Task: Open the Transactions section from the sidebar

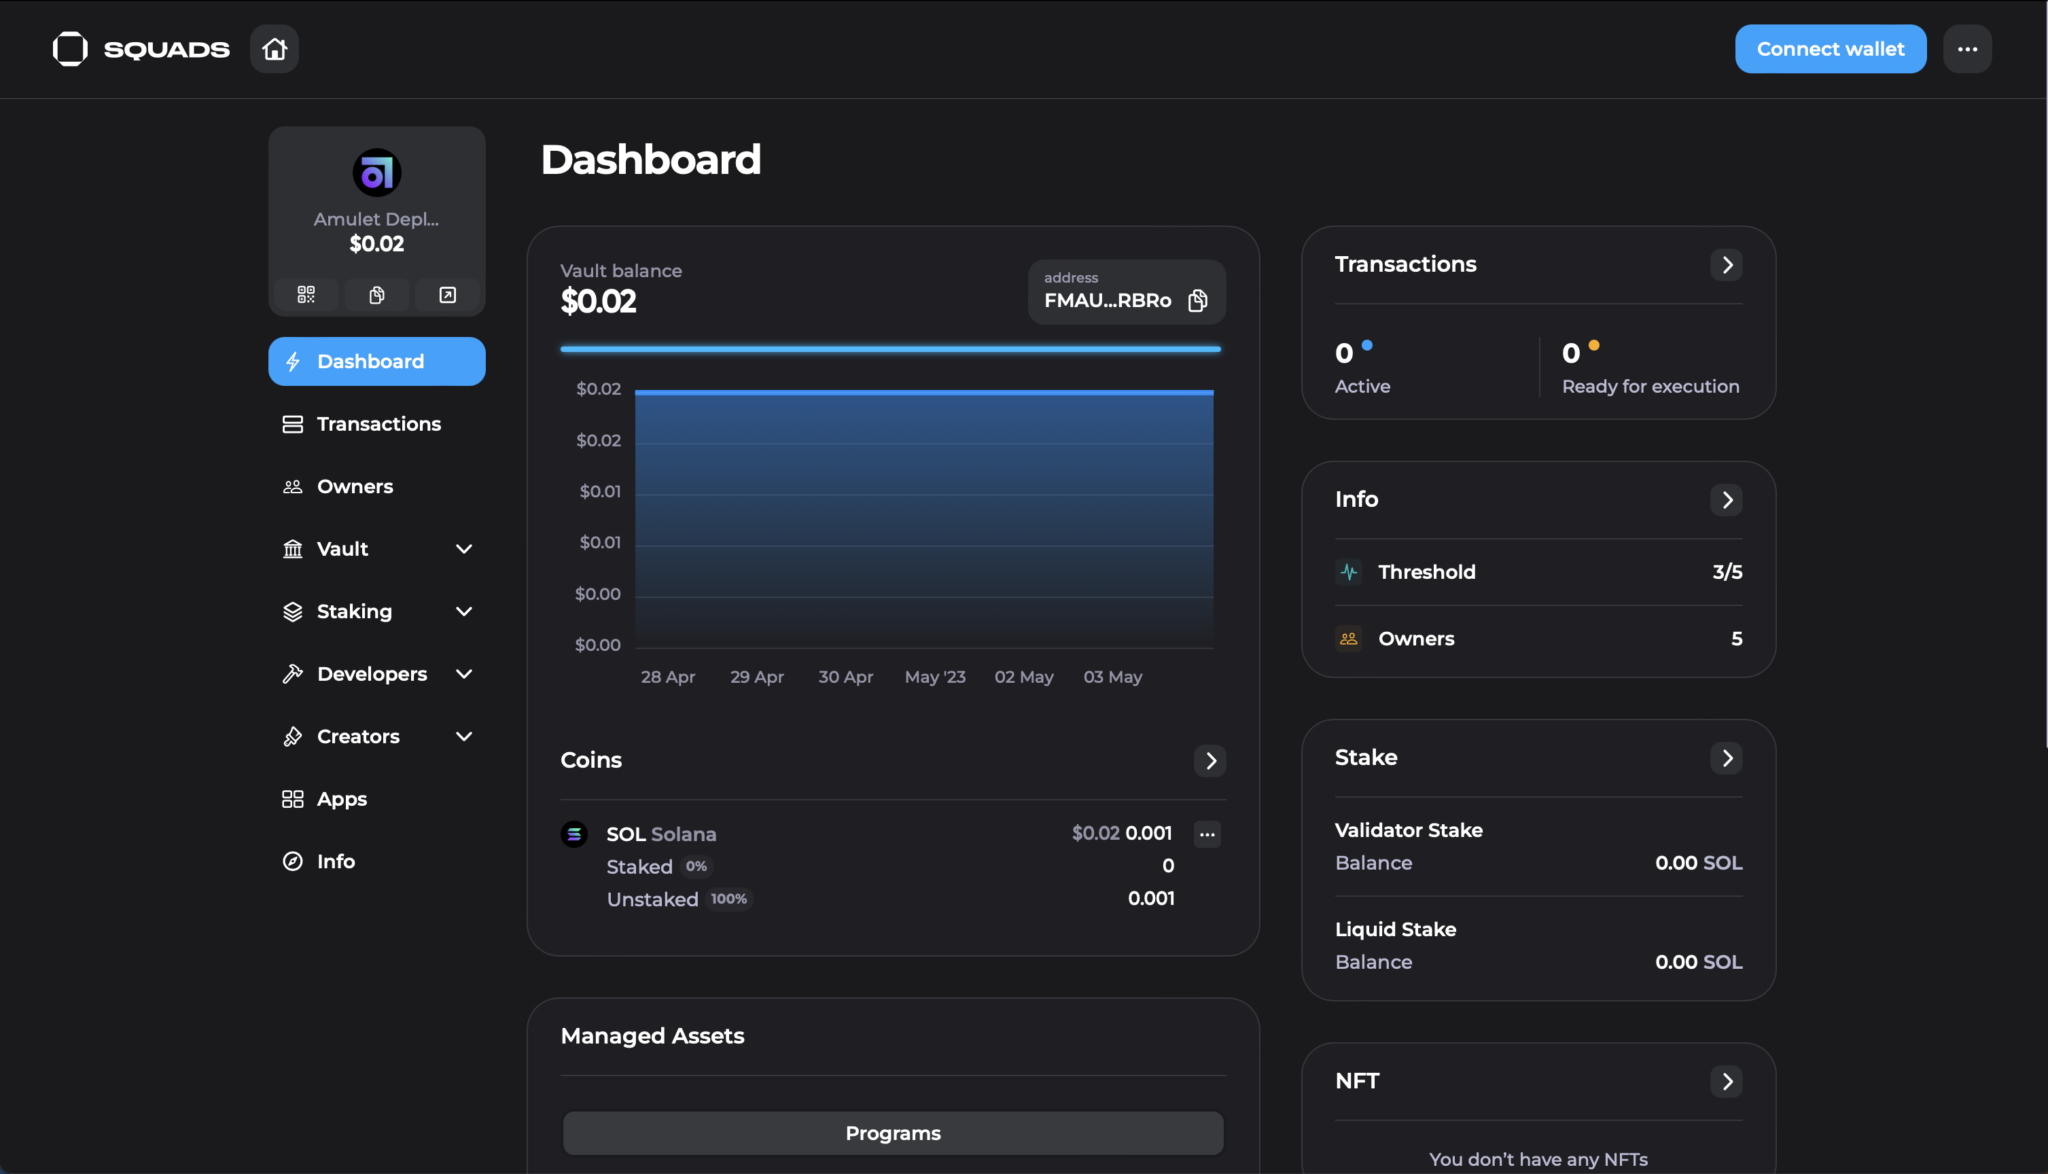Action: 378,423
